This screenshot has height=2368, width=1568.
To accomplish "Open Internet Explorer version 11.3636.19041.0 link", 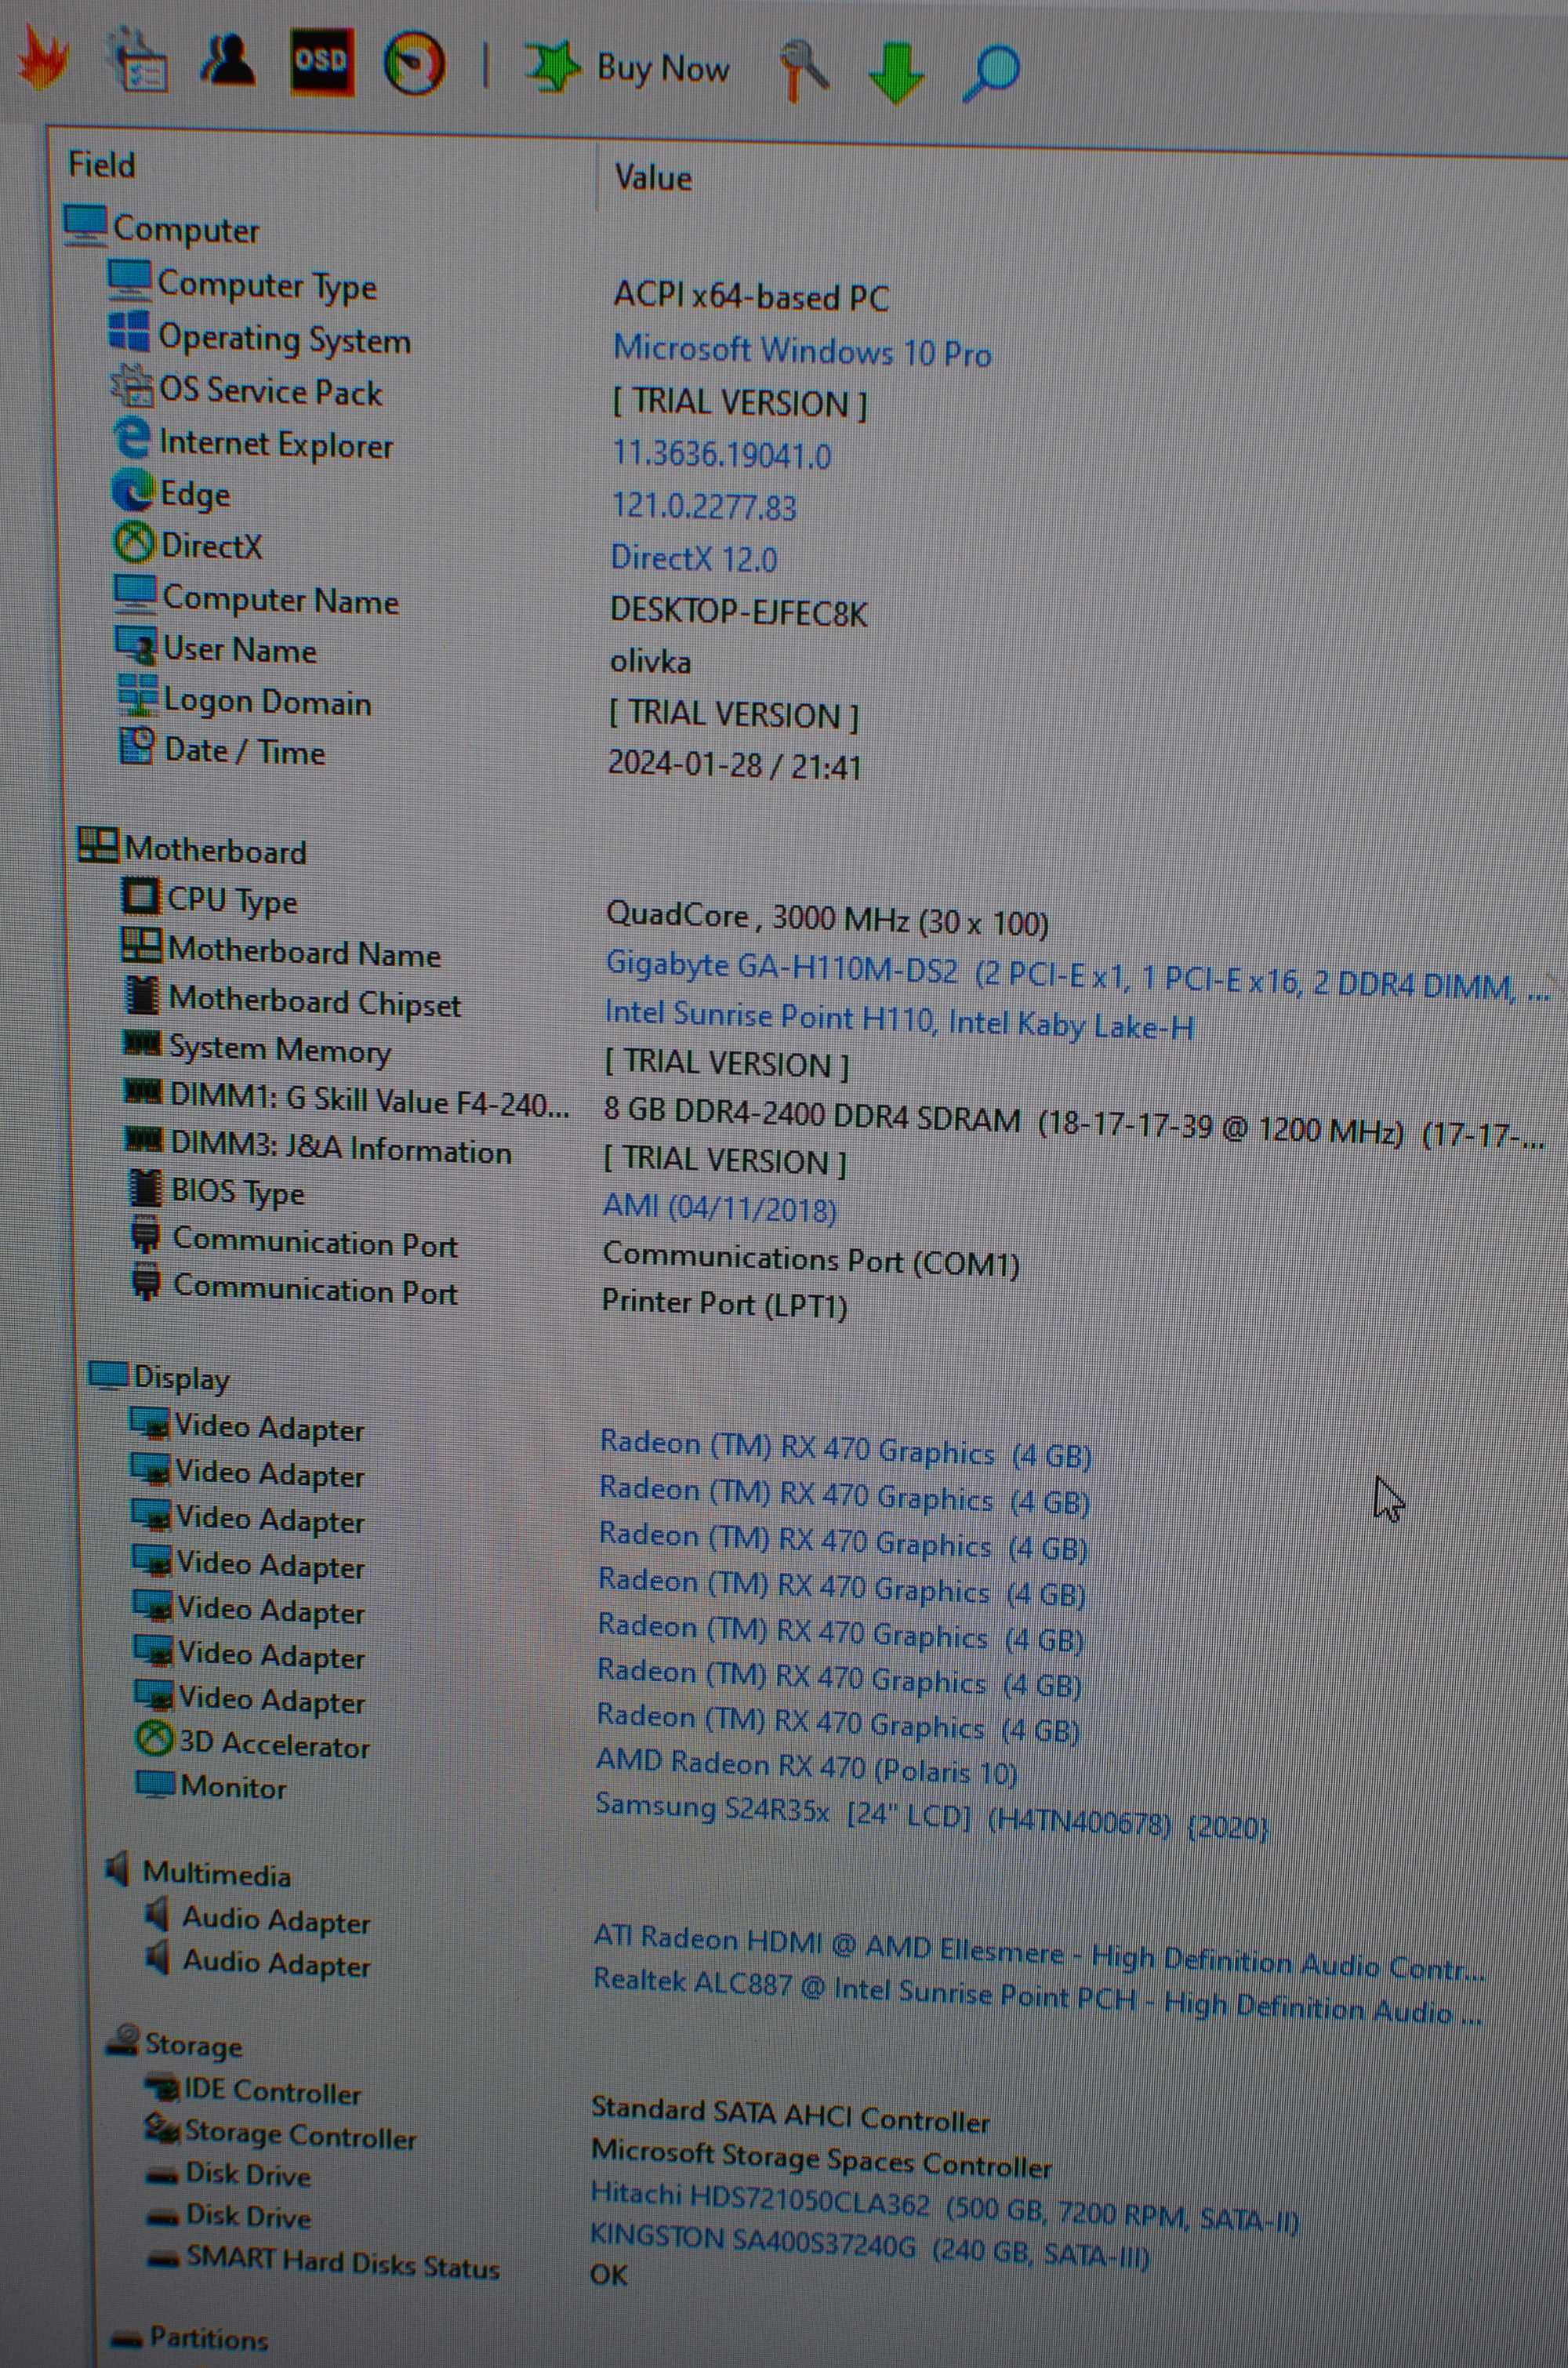I will click(721, 455).
